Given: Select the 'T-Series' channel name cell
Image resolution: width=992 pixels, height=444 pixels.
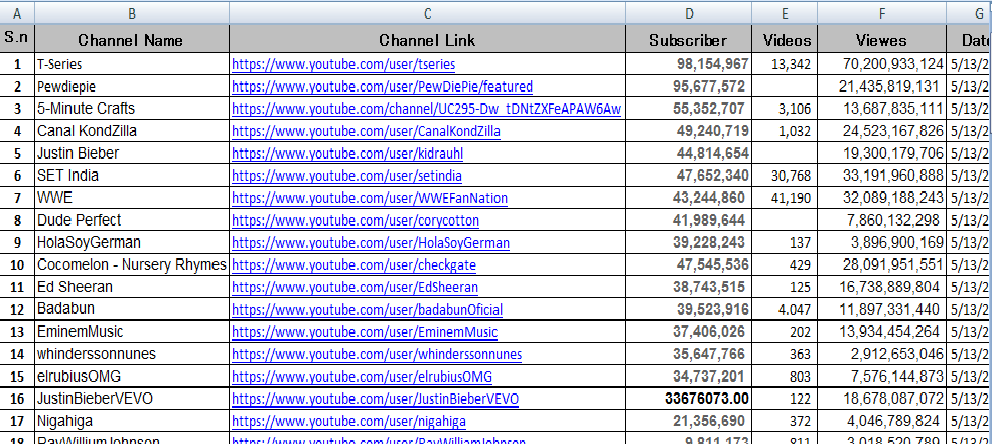Looking at the screenshot, I should [132, 64].
